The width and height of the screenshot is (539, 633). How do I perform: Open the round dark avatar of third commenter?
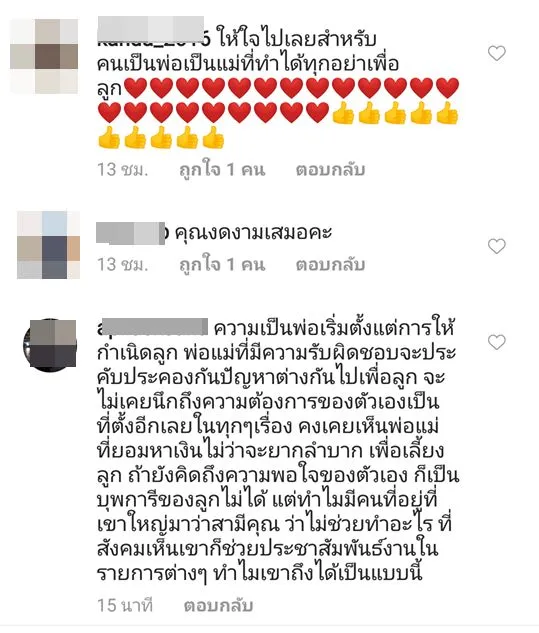pos(50,345)
